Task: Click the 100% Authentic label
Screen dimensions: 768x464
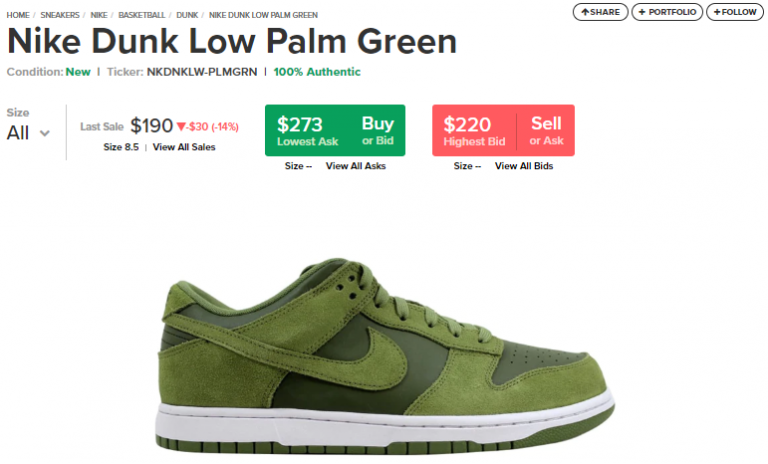Action: [x=317, y=72]
